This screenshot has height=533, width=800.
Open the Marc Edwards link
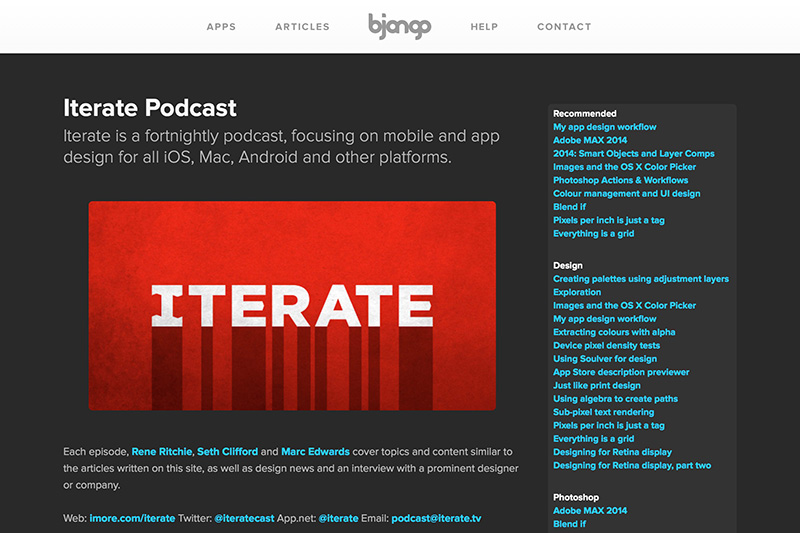coord(315,451)
